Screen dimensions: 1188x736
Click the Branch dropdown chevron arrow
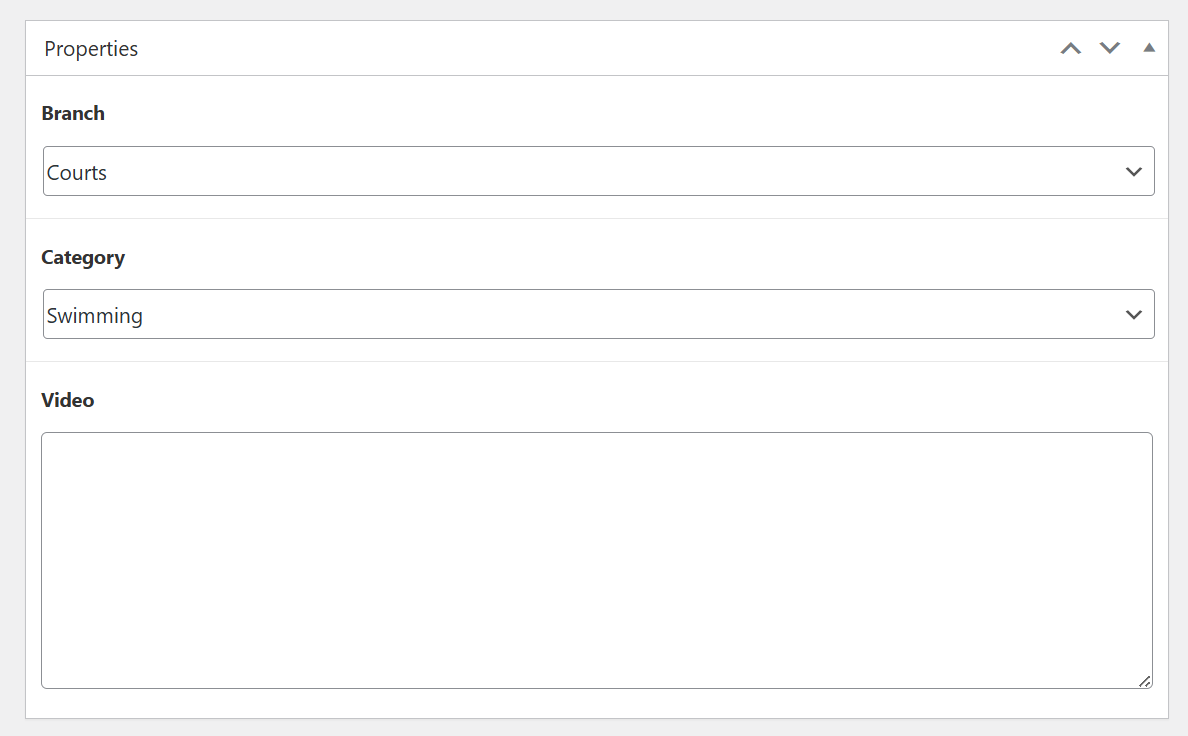click(x=1134, y=172)
